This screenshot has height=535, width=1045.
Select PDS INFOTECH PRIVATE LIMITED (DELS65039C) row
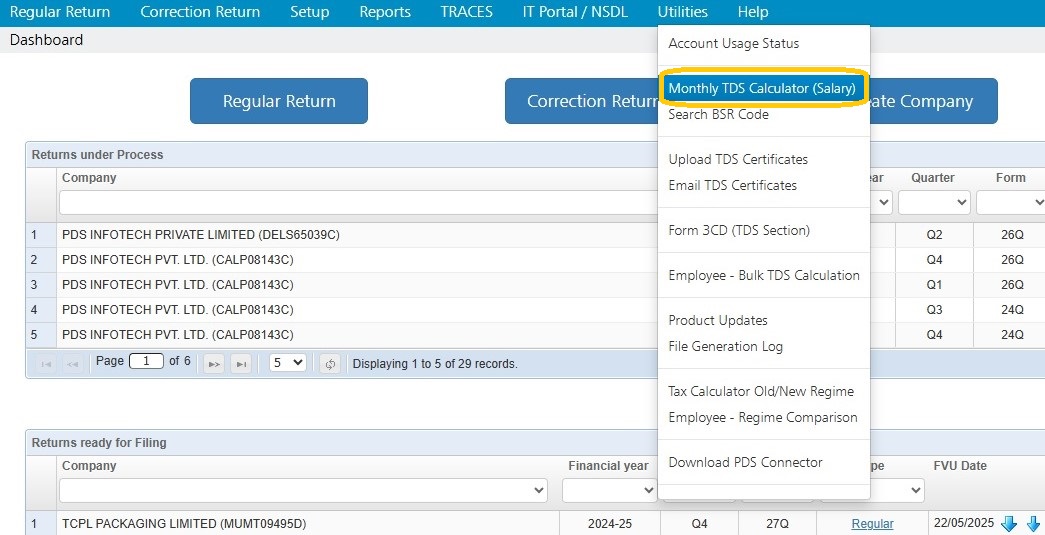[x=341, y=235]
